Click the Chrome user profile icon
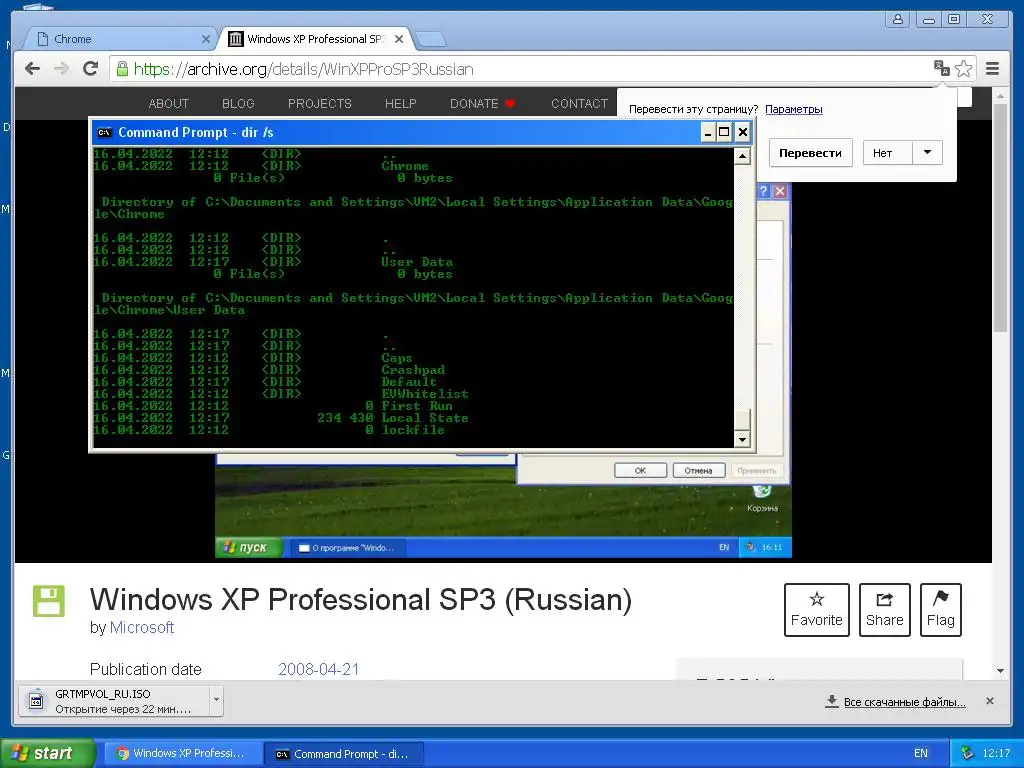 tap(898, 19)
